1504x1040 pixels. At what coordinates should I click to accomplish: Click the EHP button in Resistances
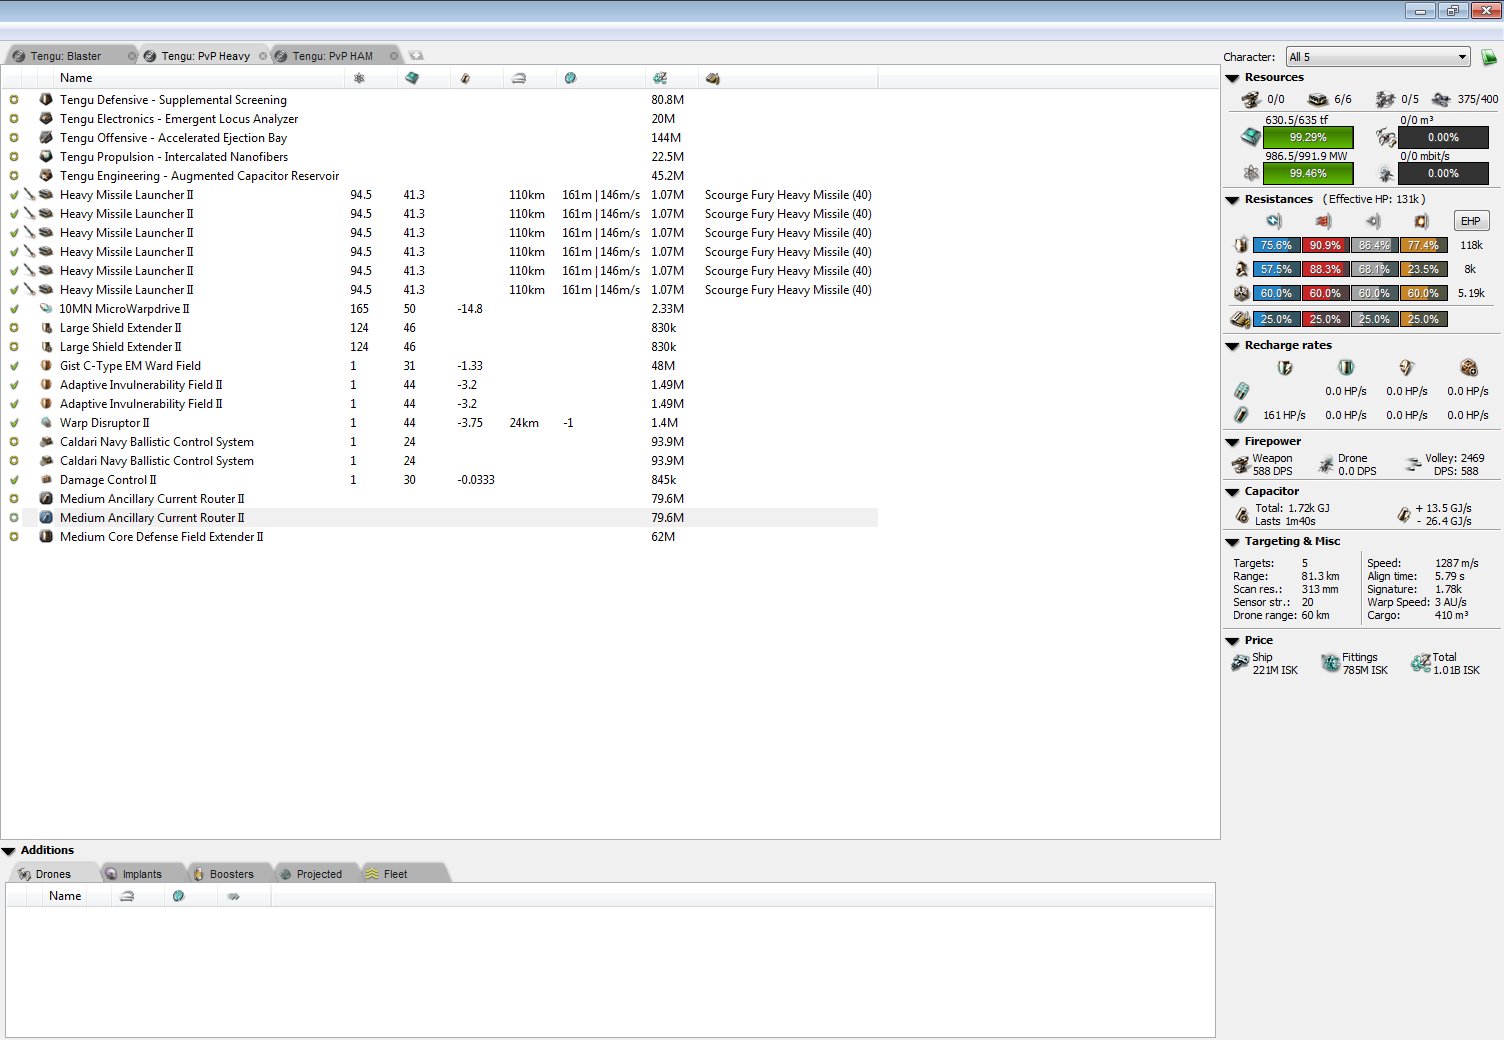[1470, 221]
